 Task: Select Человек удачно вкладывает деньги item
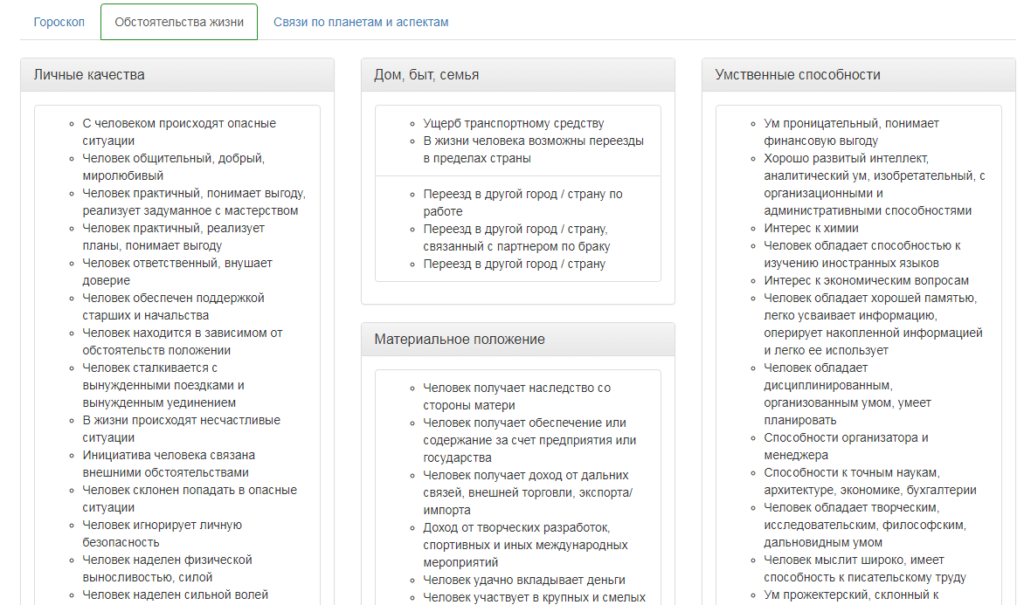[x=524, y=580]
